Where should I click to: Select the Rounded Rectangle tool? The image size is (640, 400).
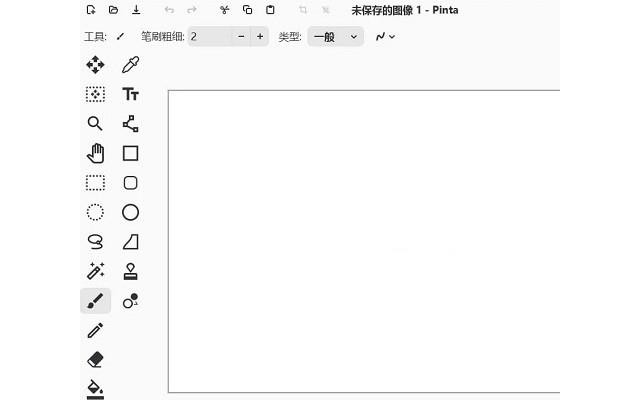click(130, 183)
